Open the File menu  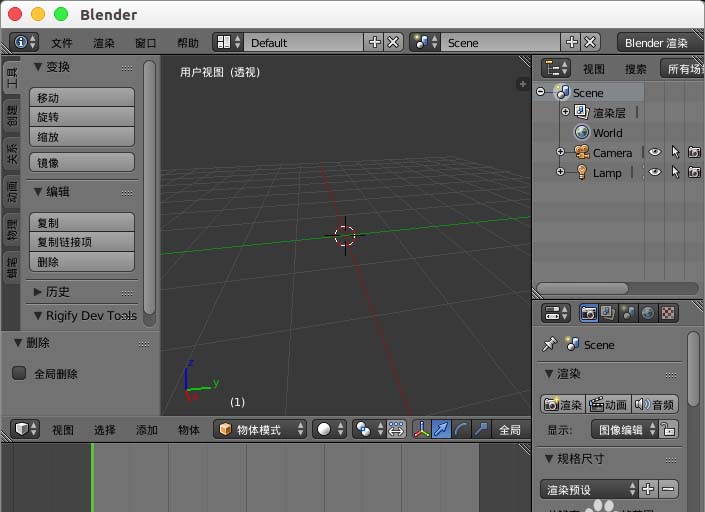[x=62, y=43]
